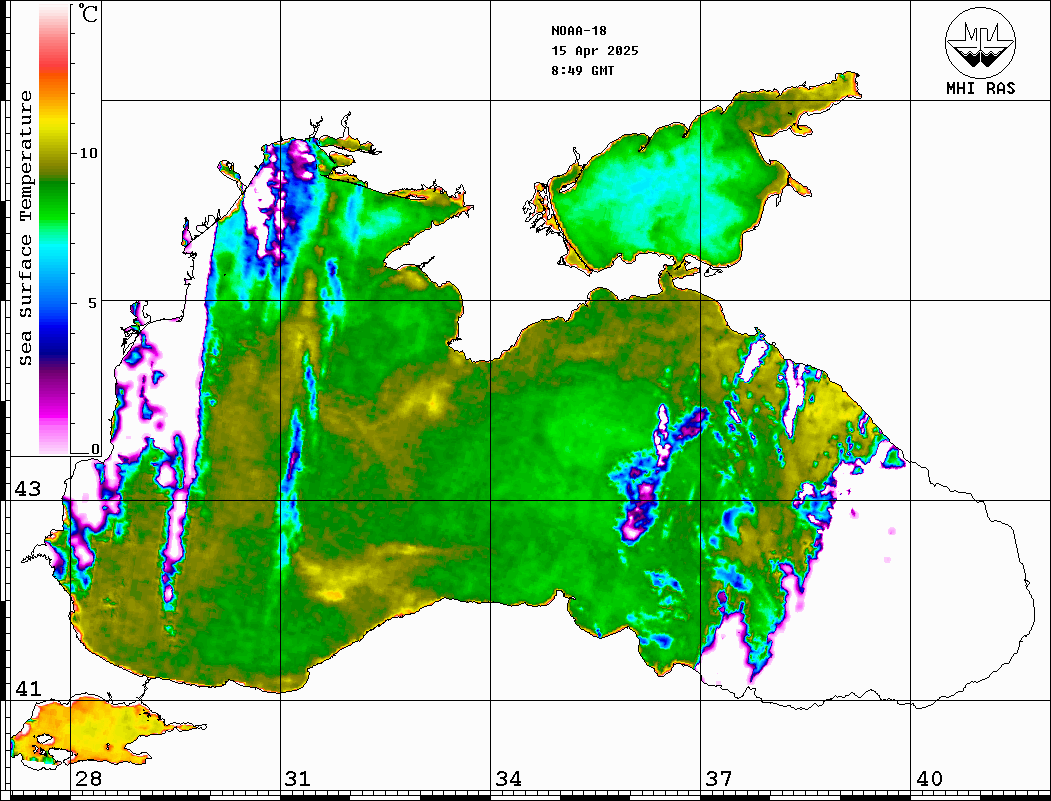Click the 'NOAA-18' satellite label
This screenshot has height=801, width=1051.
[578, 31]
